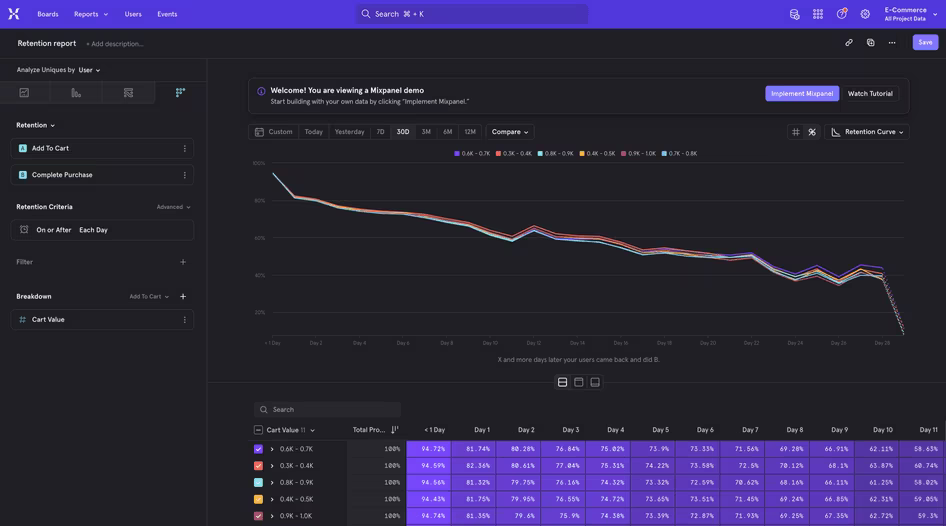946x526 pixels.
Task: Select the Funnels report type icon
Action: [x=76, y=93]
